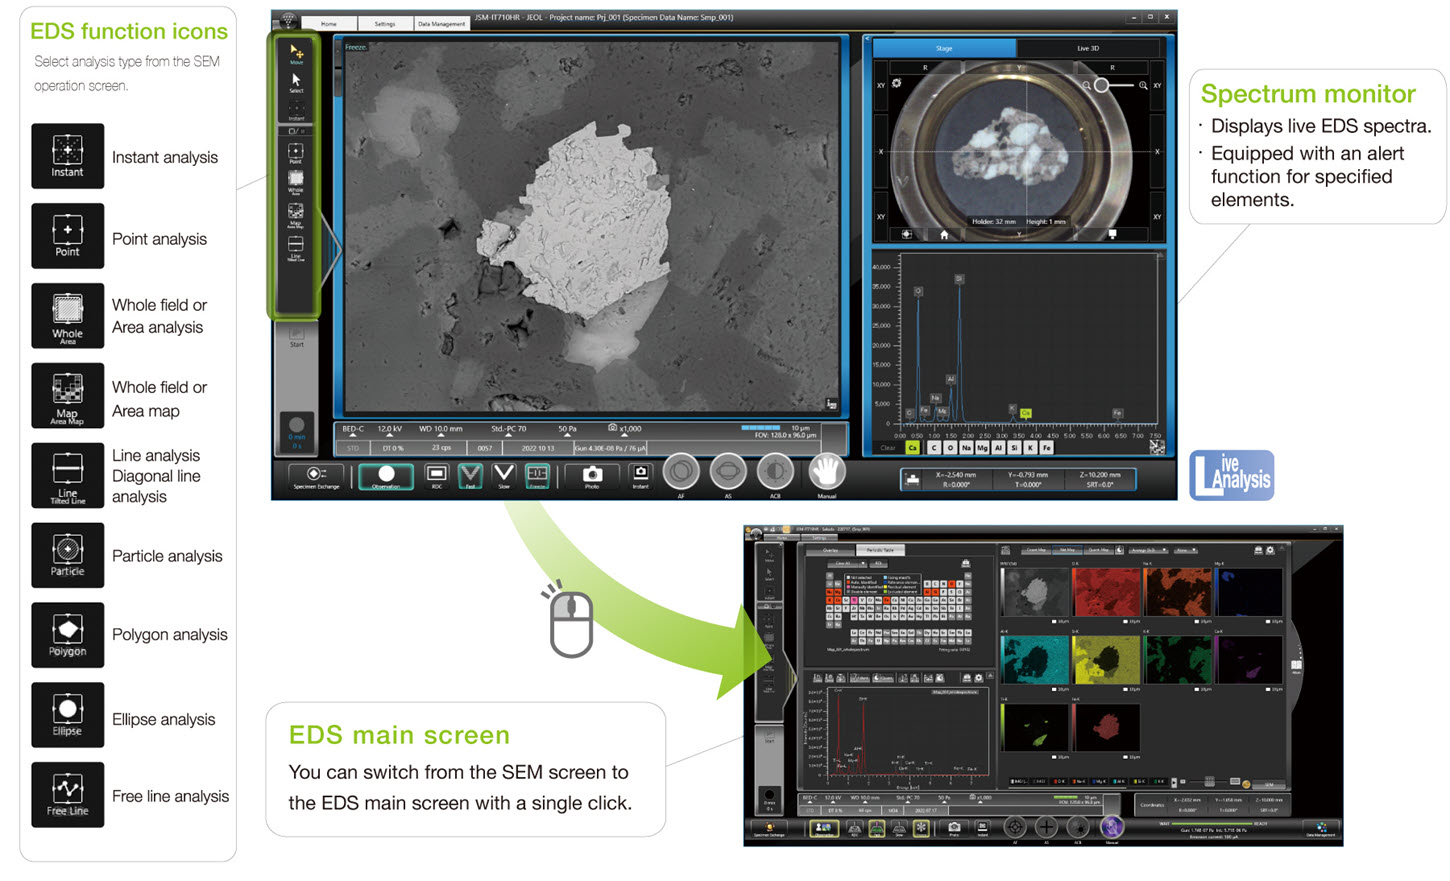The height and width of the screenshot is (881, 1450).
Task: Click the Clear button under the spectrum
Action: tap(888, 448)
